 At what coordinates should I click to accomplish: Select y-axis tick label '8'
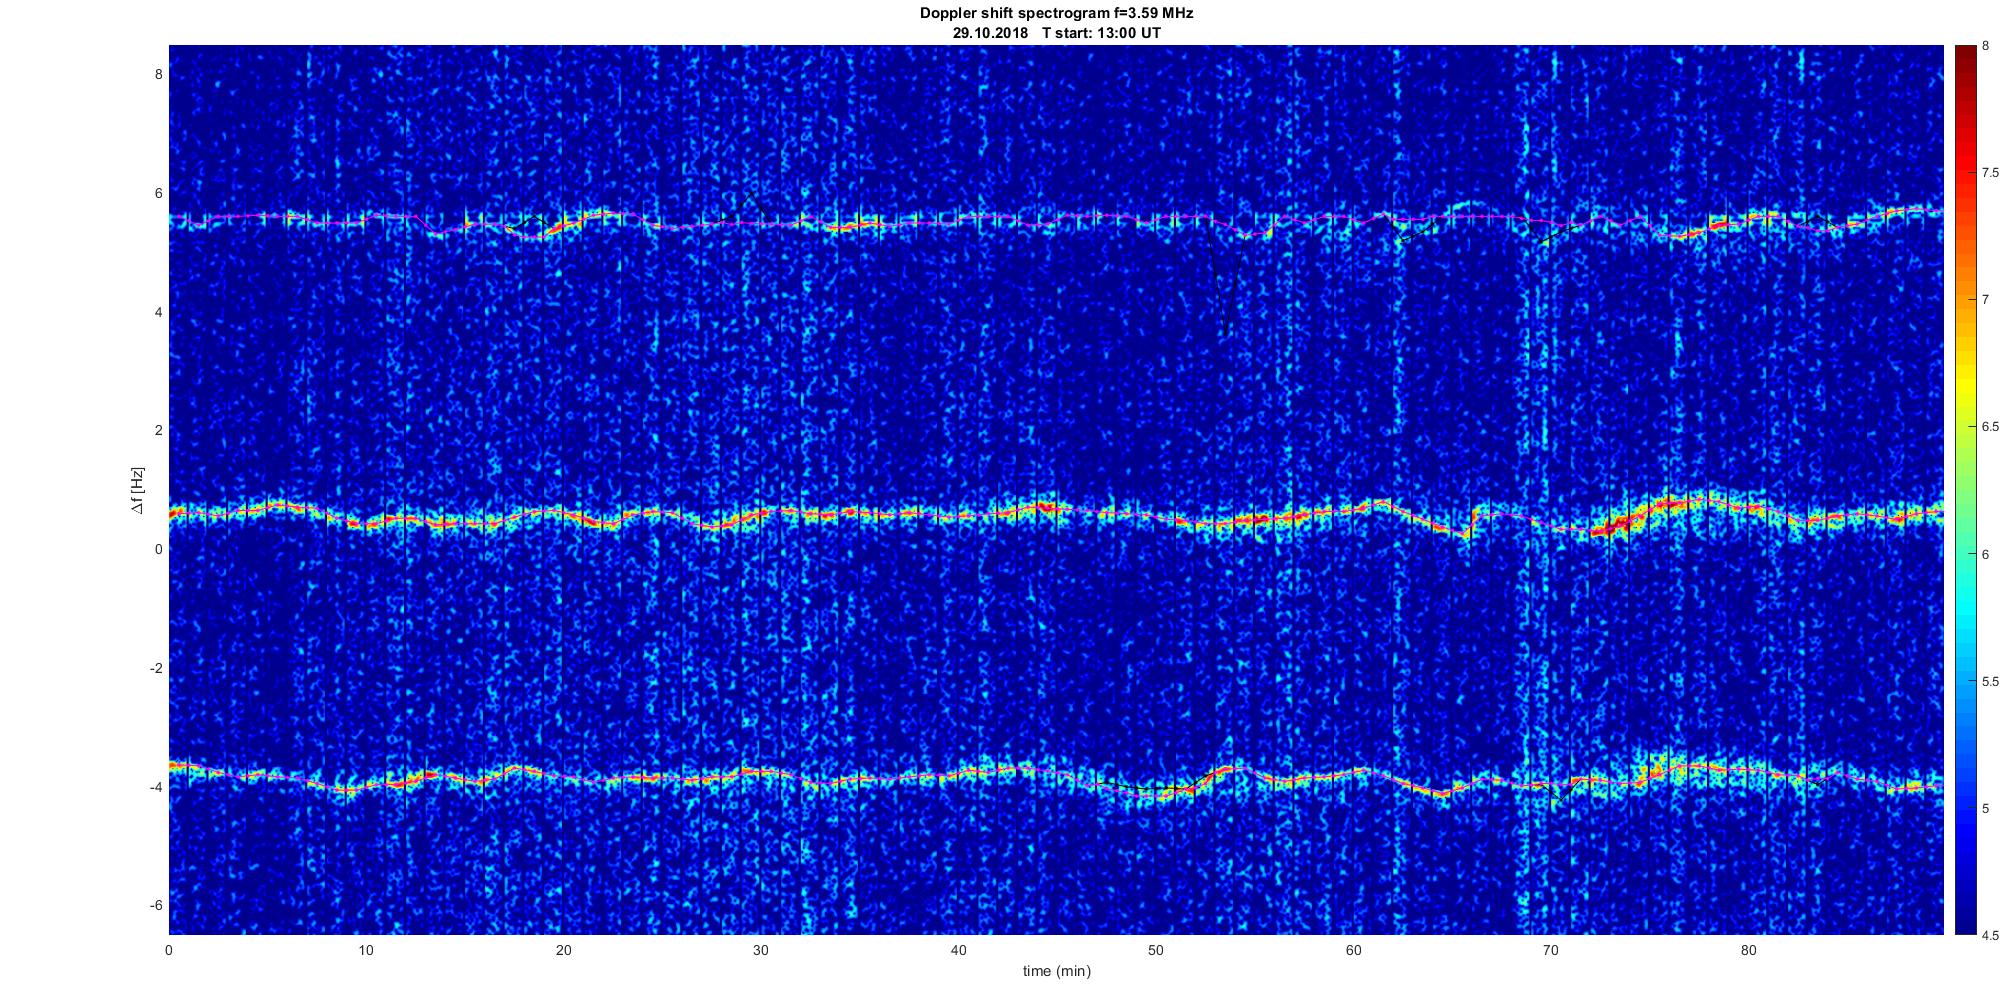158,74
